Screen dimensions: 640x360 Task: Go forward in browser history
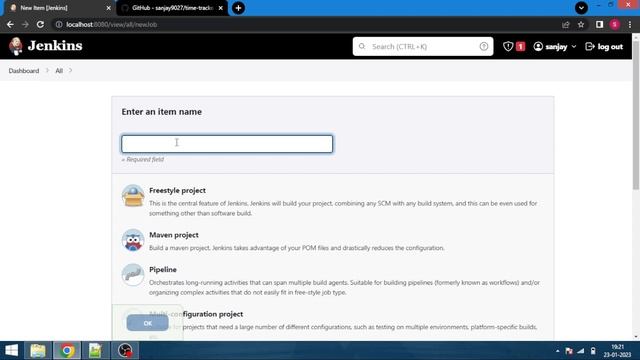pyautogui.click(x=25, y=24)
